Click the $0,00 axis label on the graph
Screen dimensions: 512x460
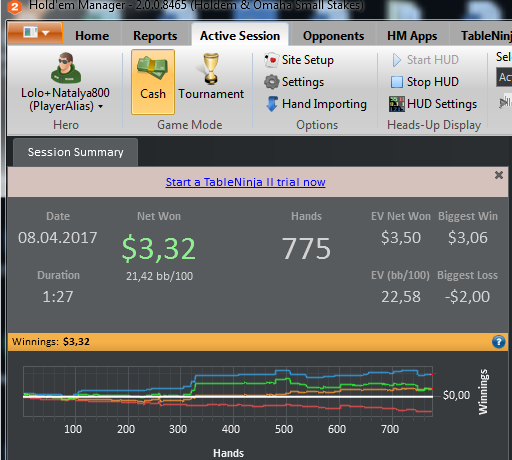(x=456, y=395)
